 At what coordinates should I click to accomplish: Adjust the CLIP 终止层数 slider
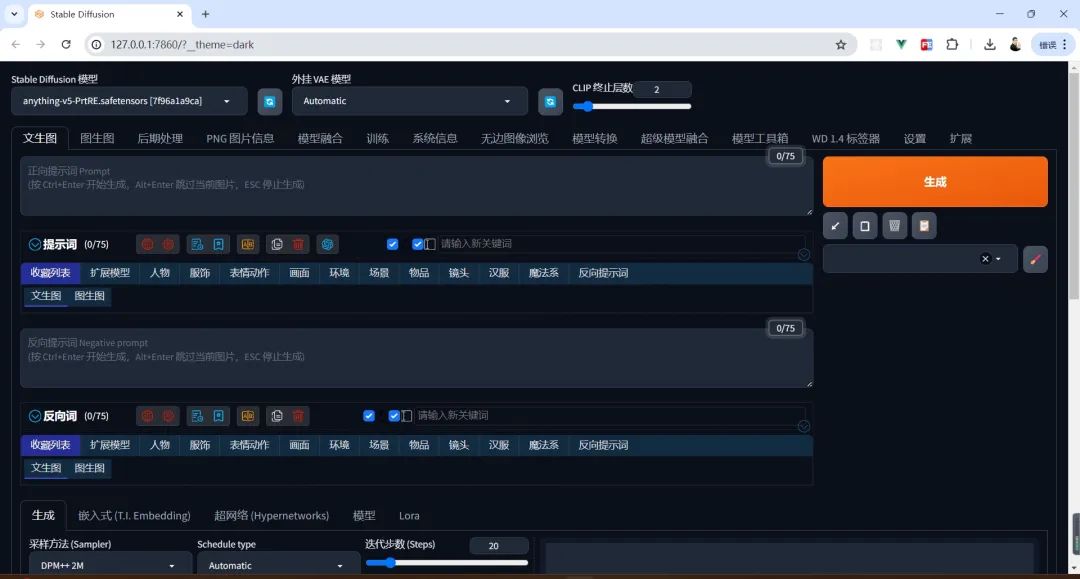(x=632, y=106)
